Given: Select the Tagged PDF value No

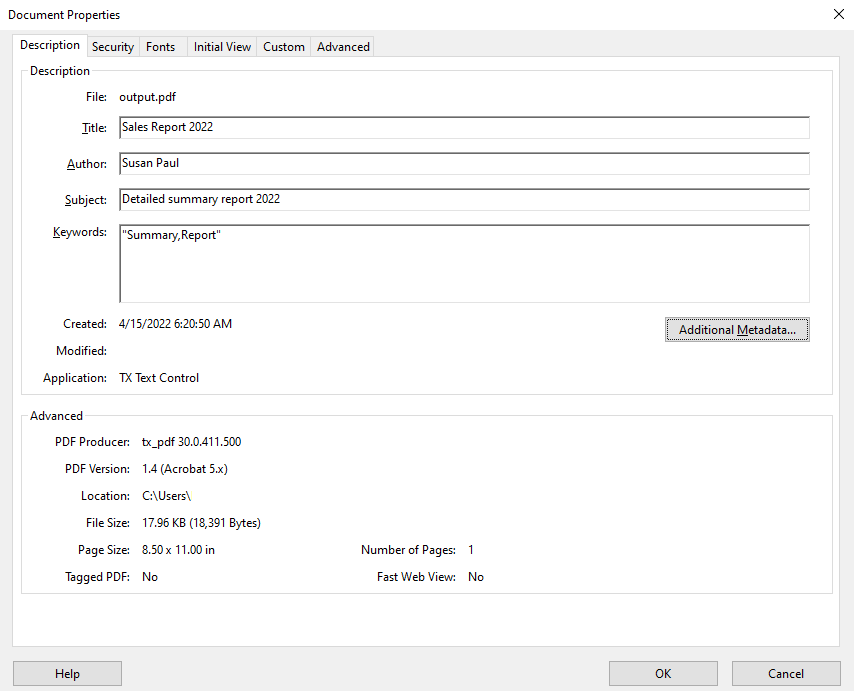Looking at the screenshot, I should pyautogui.click(x=150, y=577).
